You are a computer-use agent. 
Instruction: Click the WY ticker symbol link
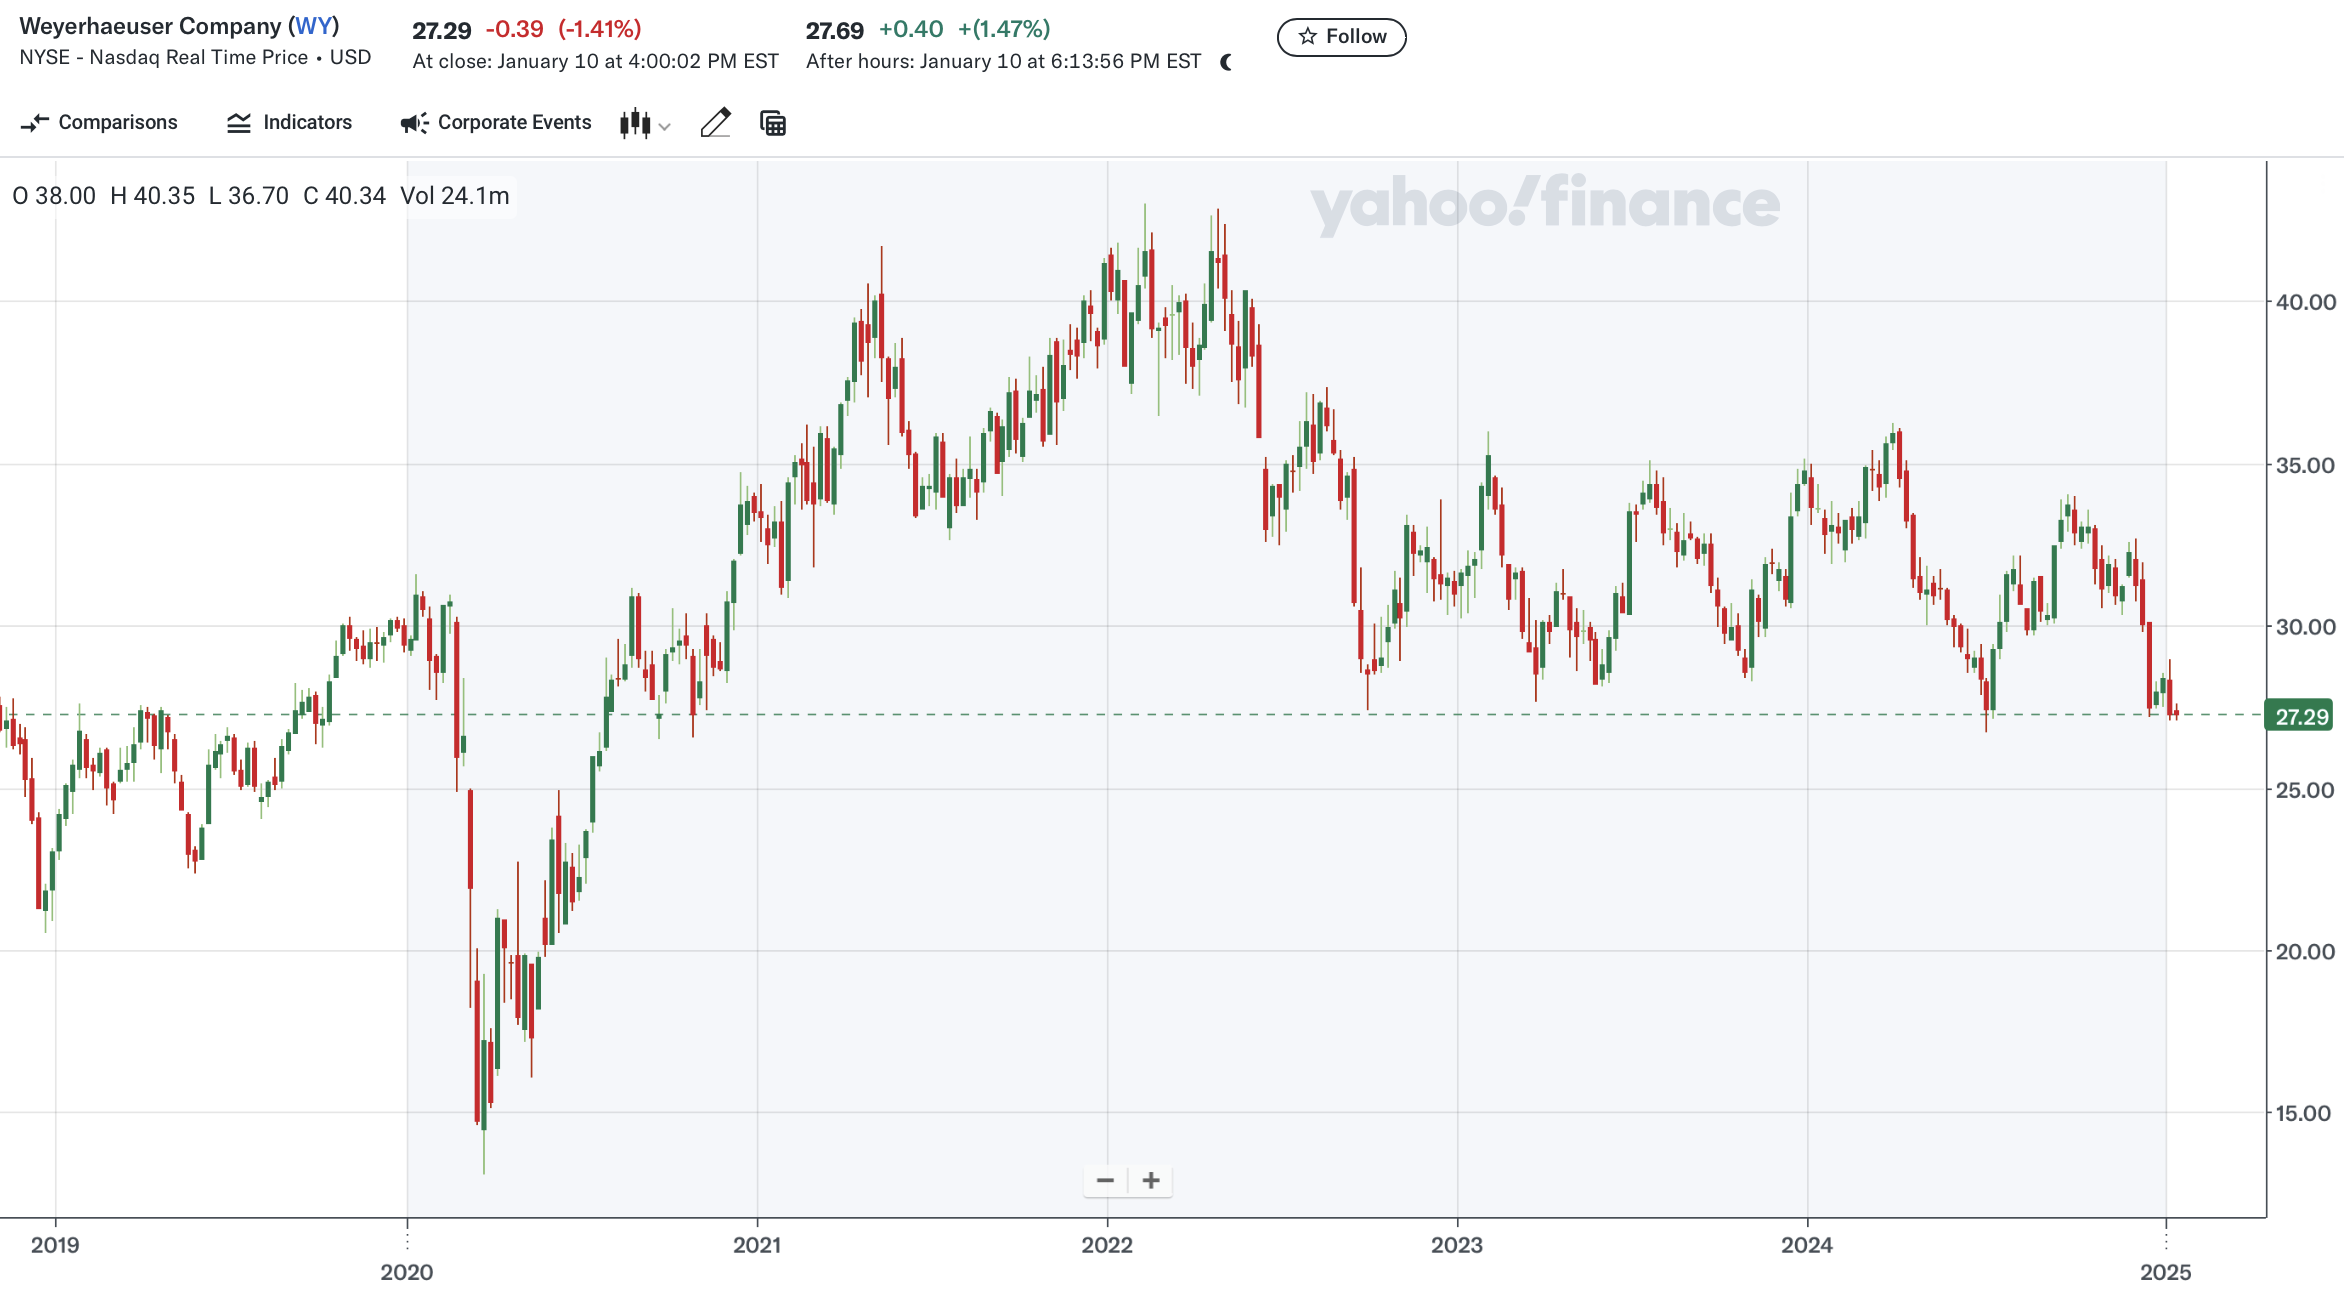(314, 26)
